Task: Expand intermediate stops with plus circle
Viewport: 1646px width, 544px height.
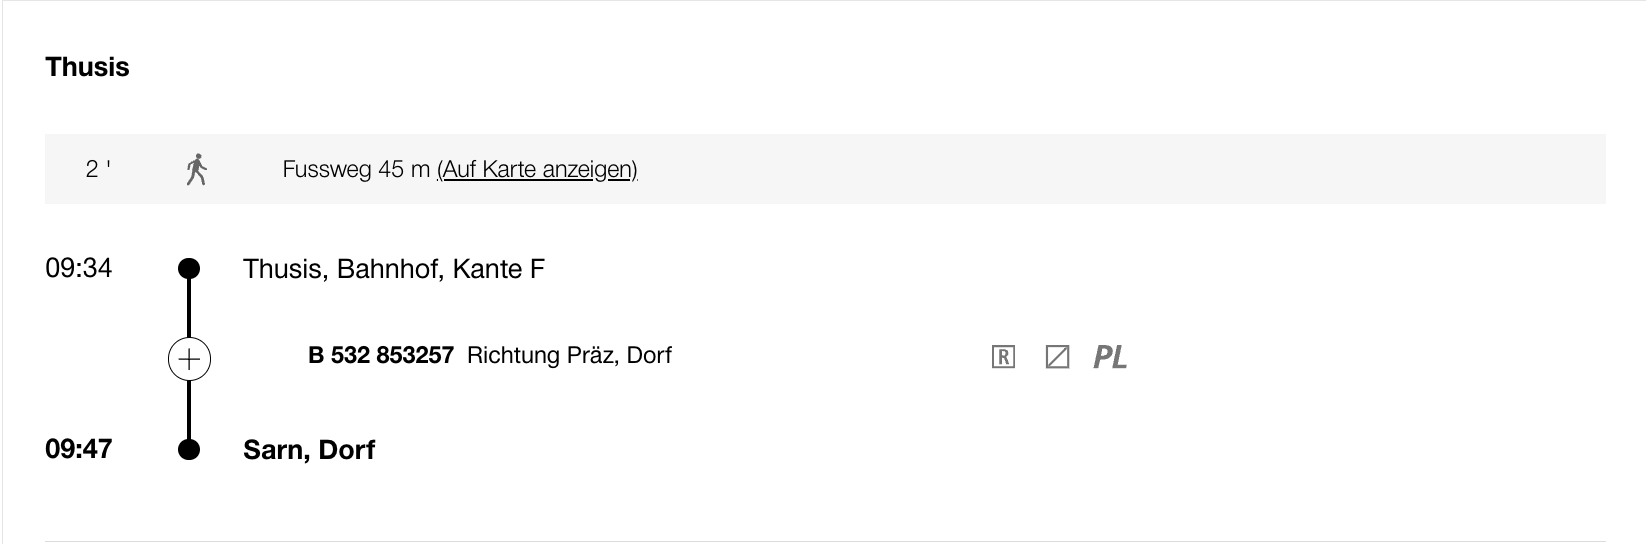Action: [x=189, y=359]
